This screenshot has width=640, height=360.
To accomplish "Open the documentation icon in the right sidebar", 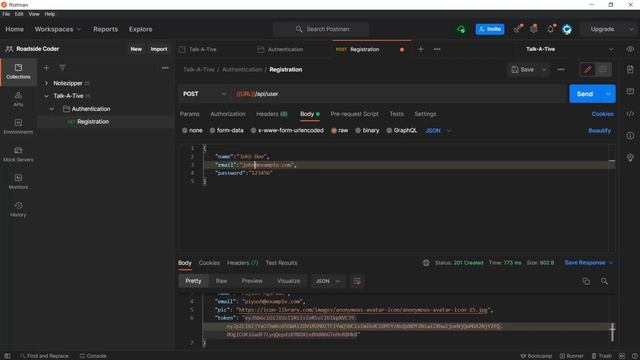I will click(630, 69).
